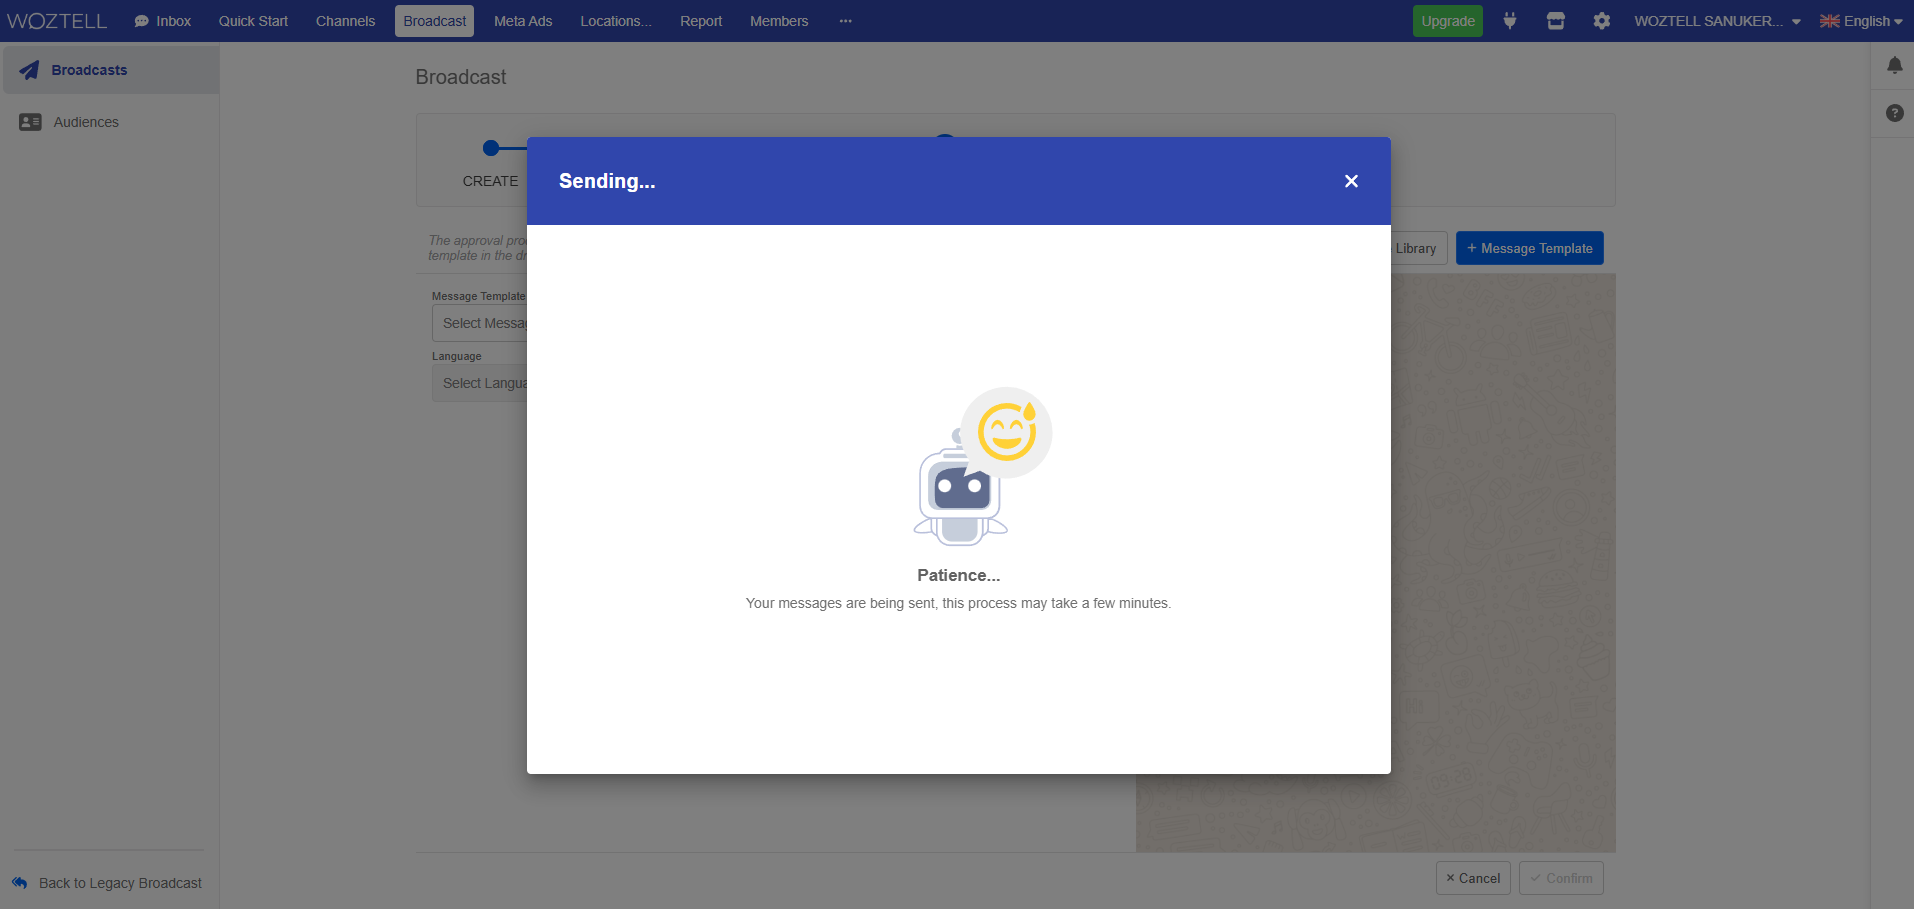Expand the more options ellipsis menu
The width and height of the screenshot is (1914, 909).
coord(846,21)
